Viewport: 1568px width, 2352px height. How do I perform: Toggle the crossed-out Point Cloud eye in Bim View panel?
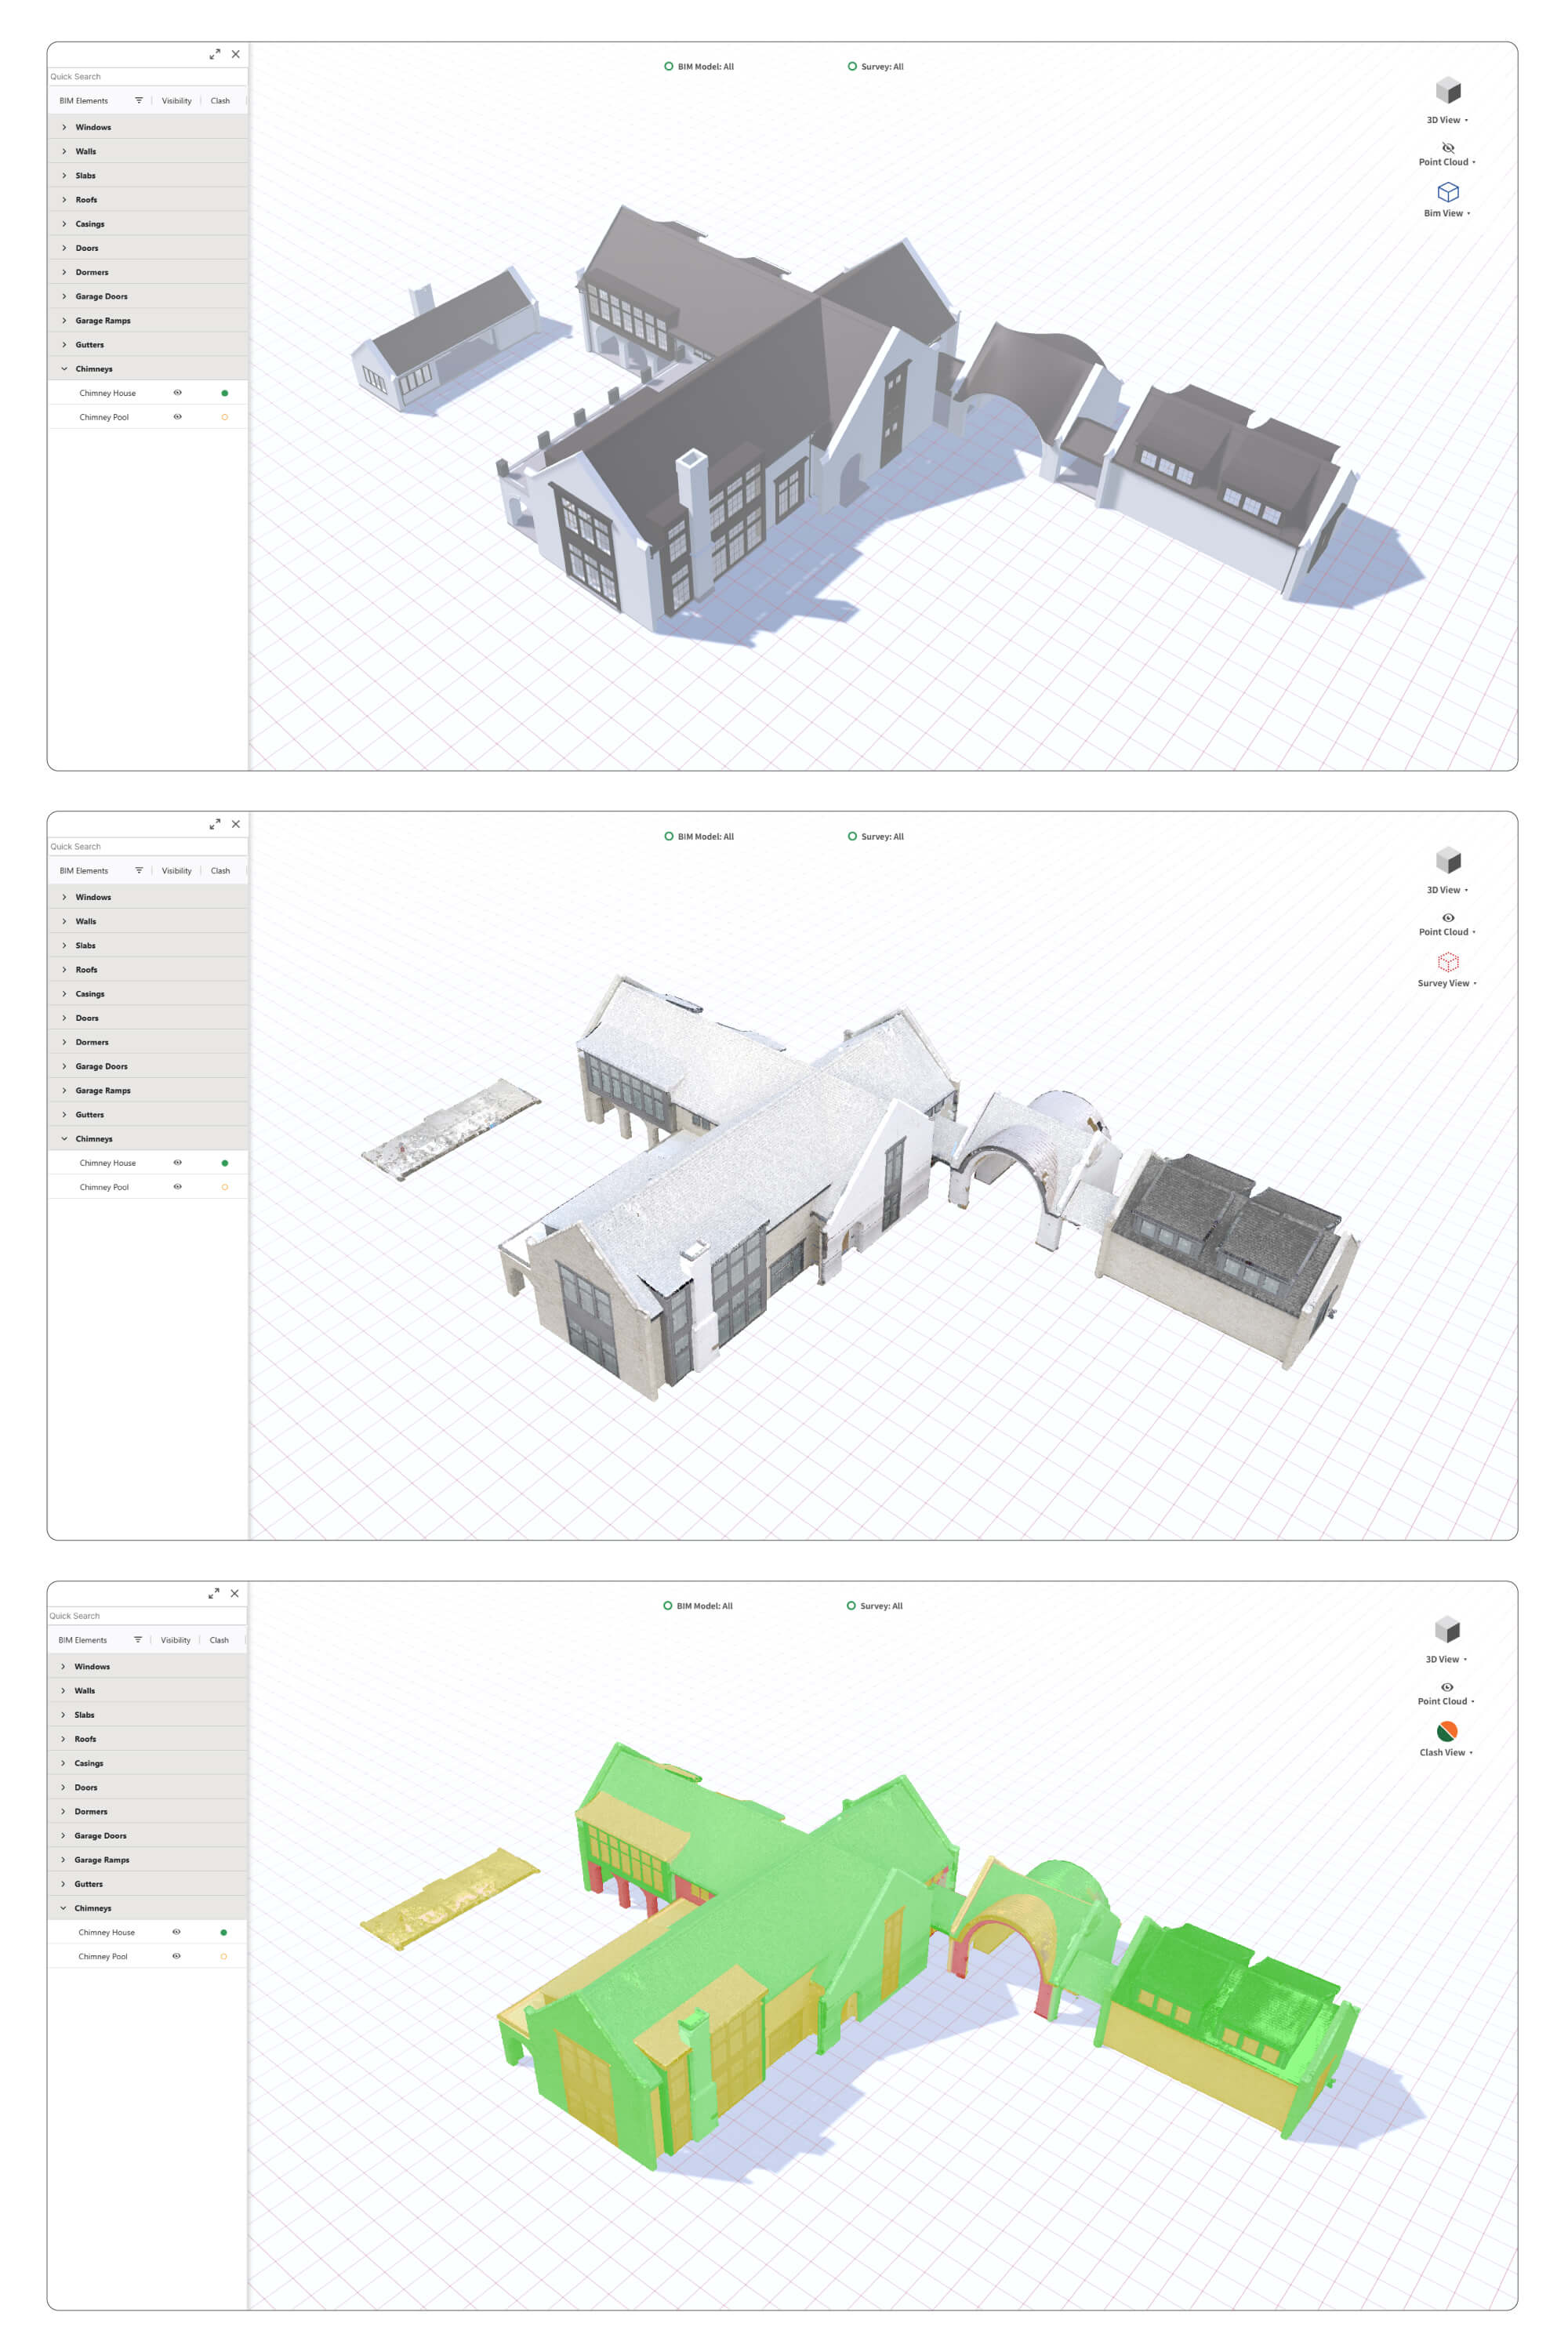coord(1448,147)
